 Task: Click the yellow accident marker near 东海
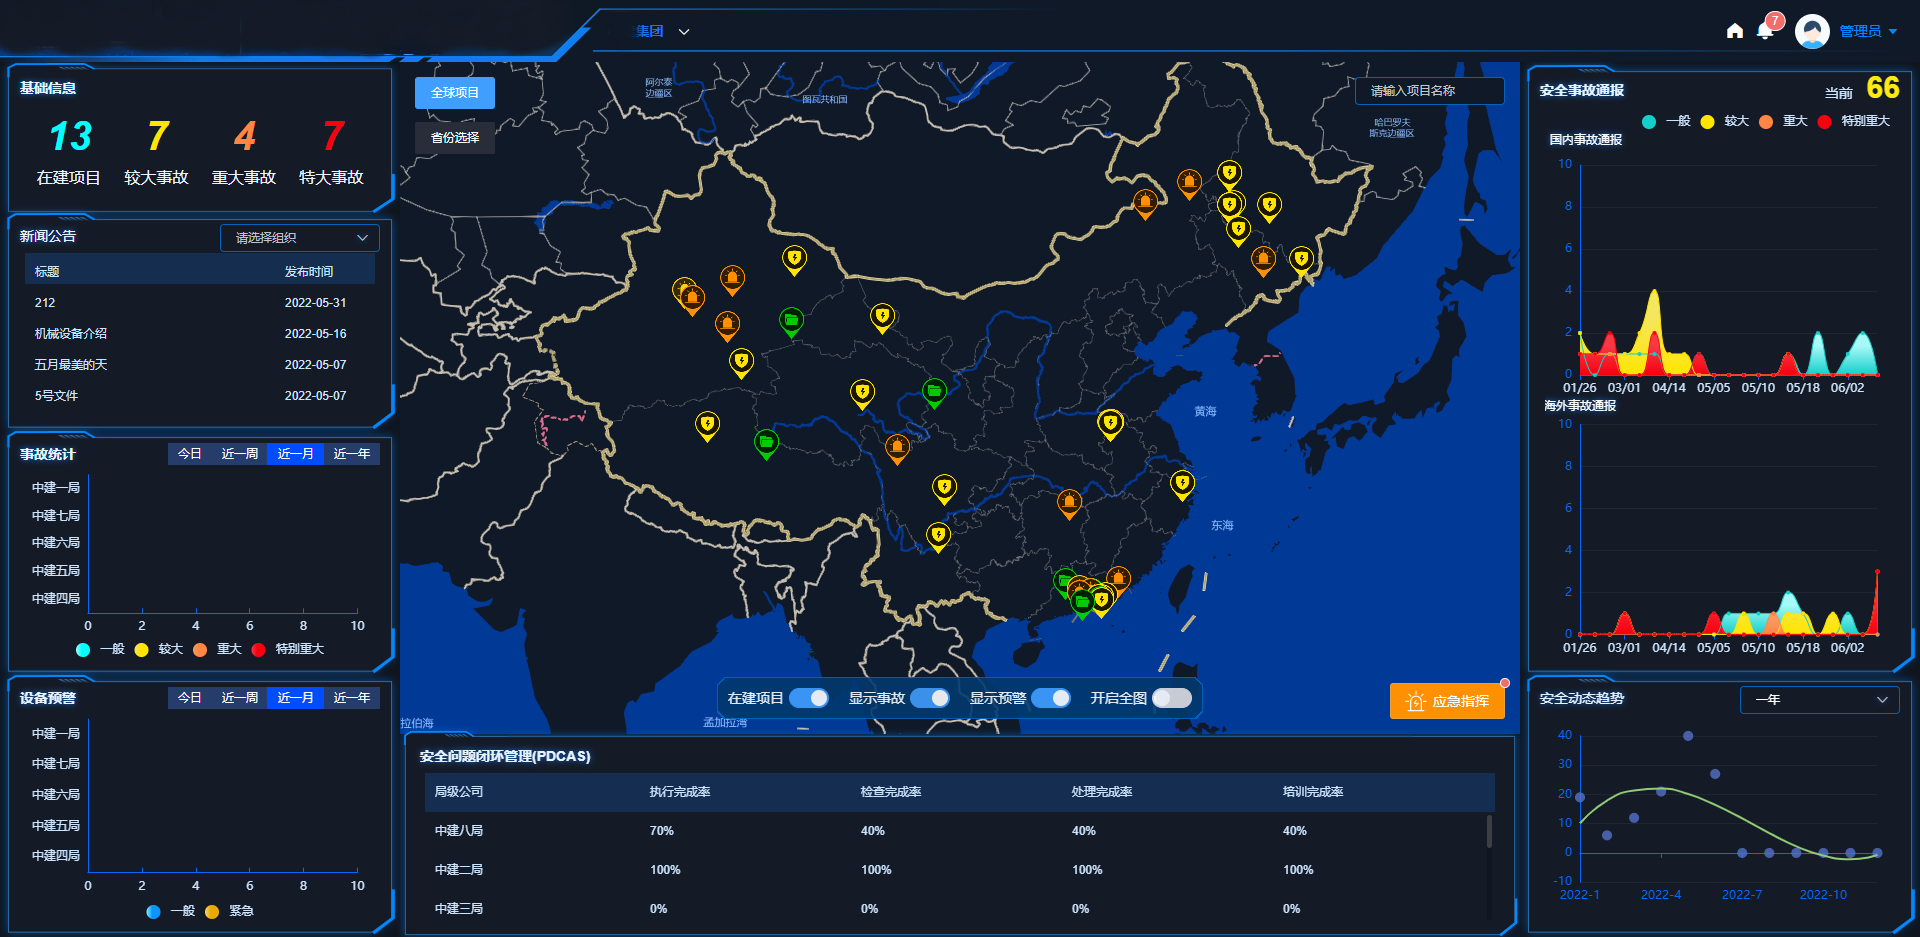[1182, 484]
